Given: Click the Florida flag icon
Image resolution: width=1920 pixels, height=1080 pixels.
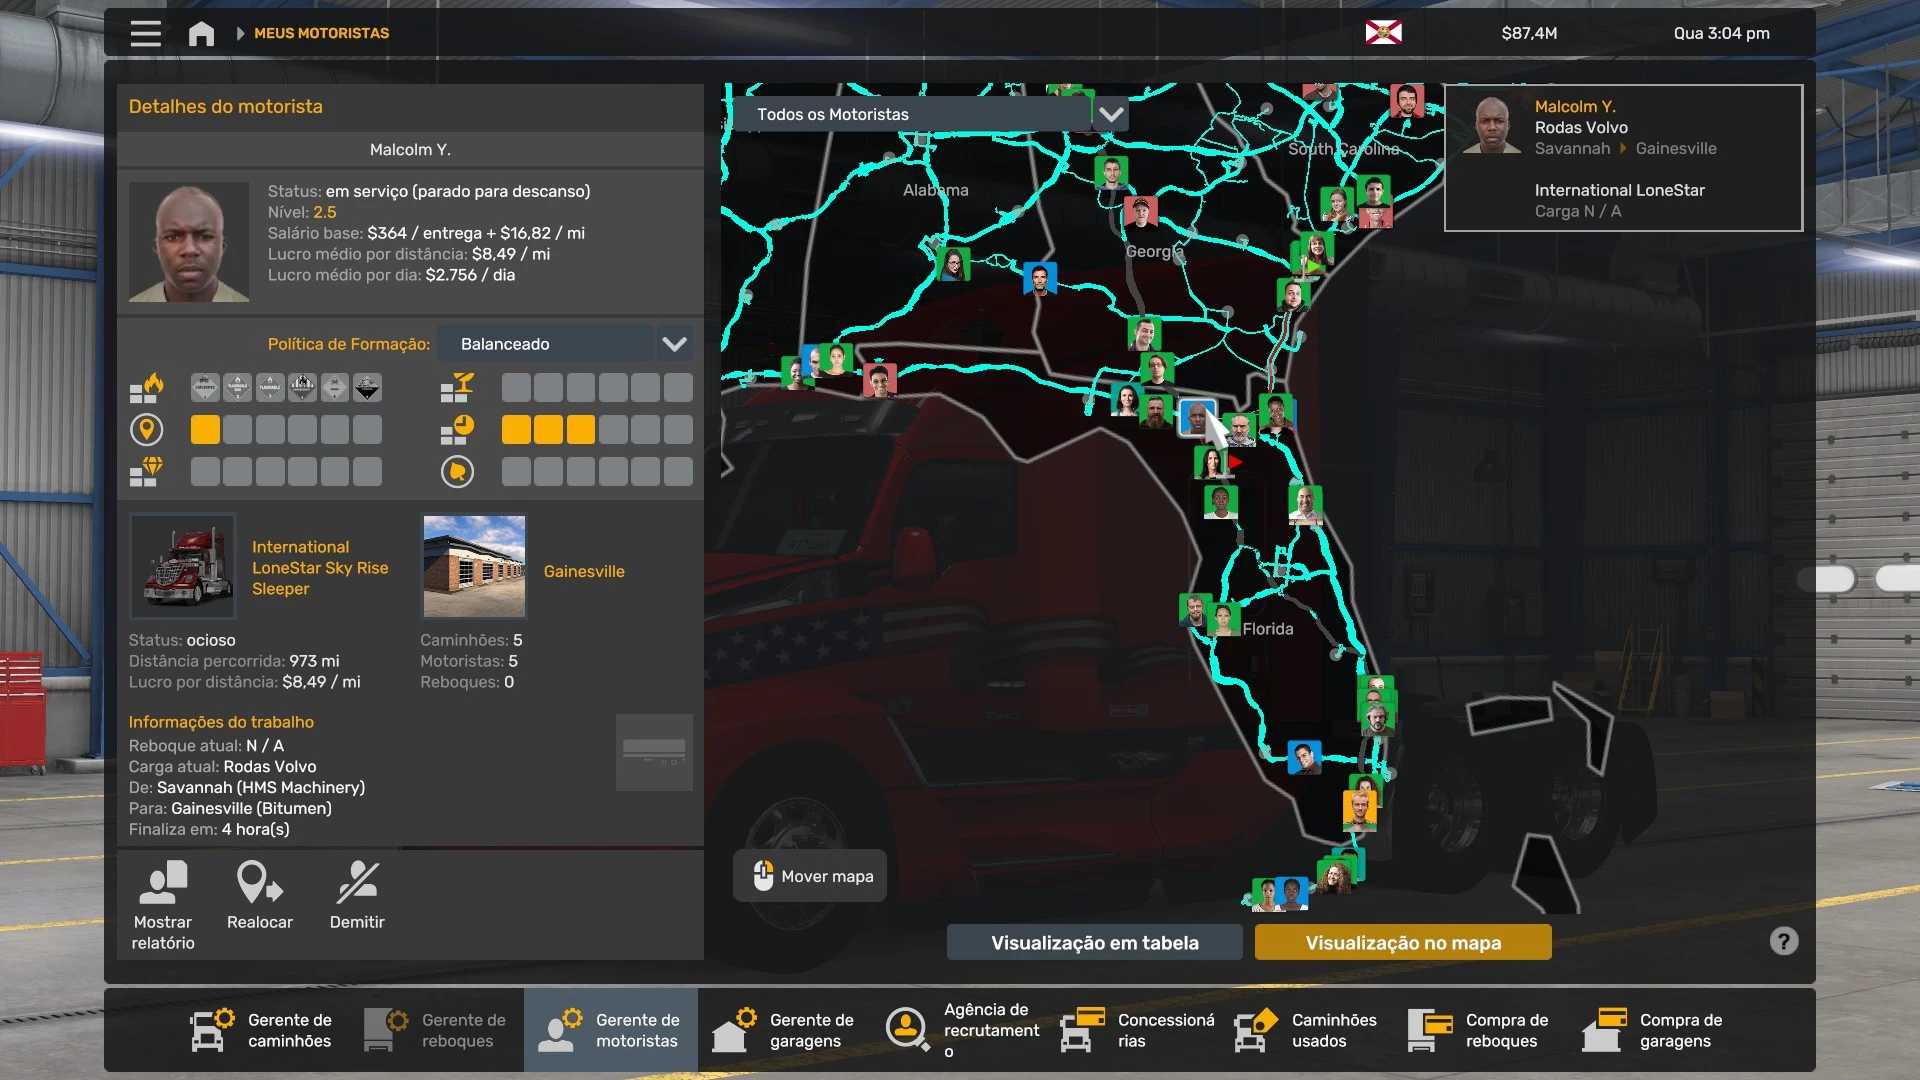Looking at the screenshot, I should [x=1383, y=33].
